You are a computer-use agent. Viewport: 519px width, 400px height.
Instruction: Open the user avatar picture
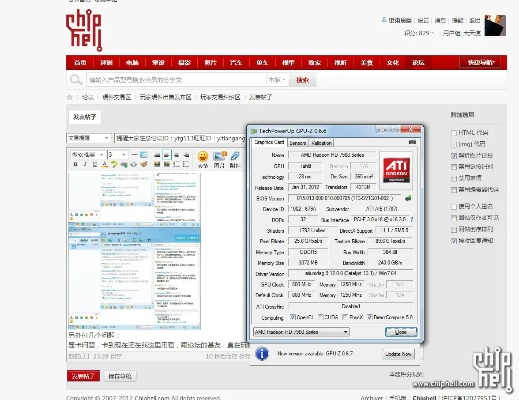[495, 25]
